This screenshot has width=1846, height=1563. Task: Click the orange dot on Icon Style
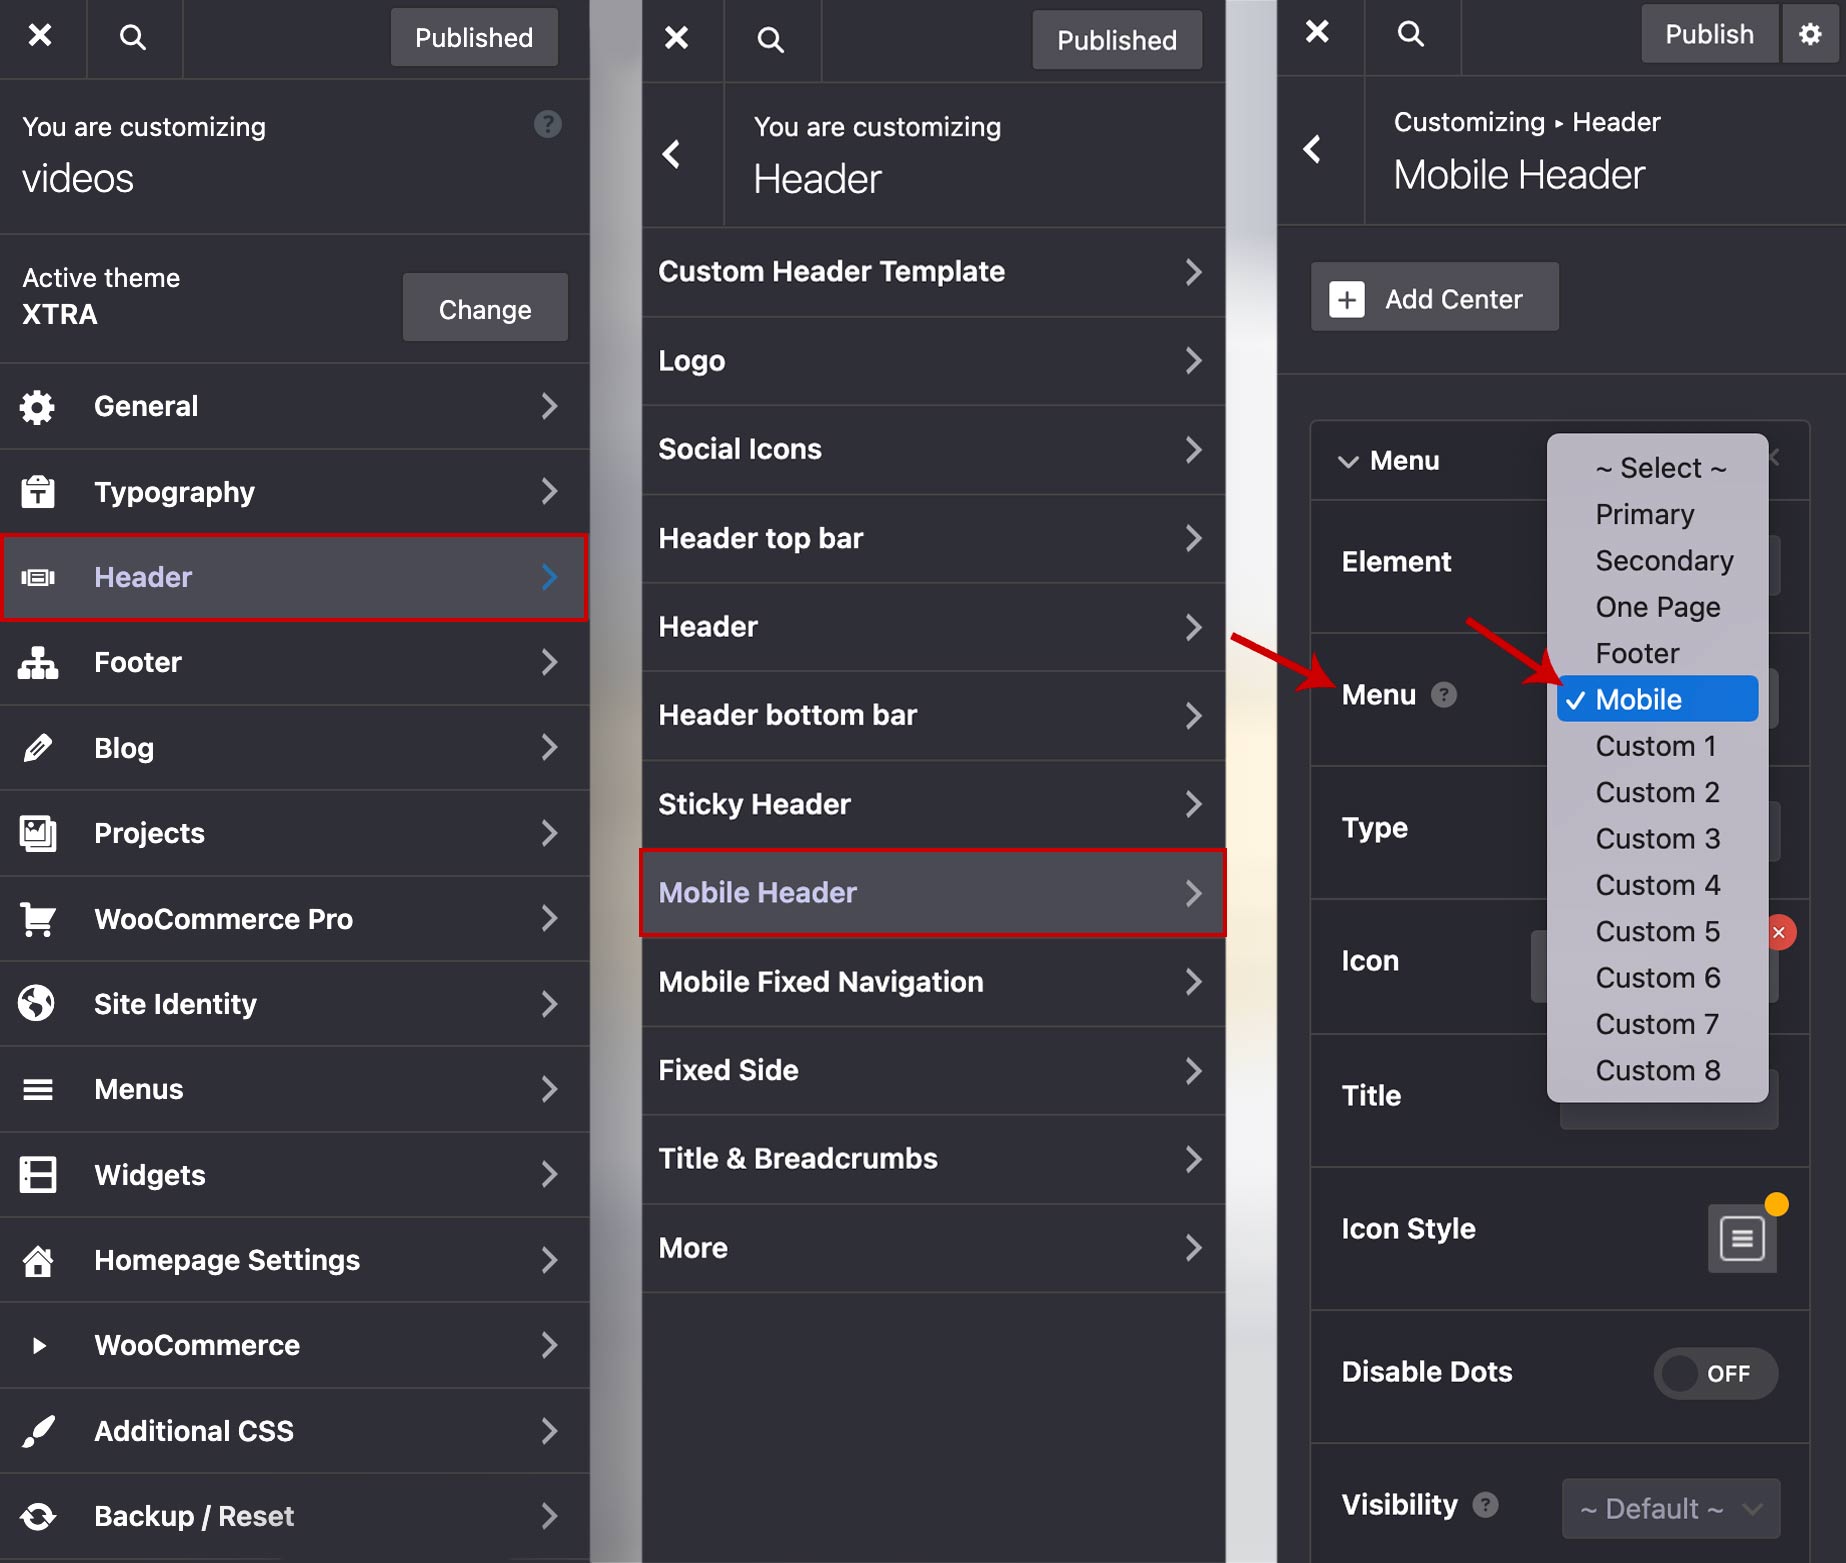(x=1776, y=1204)
